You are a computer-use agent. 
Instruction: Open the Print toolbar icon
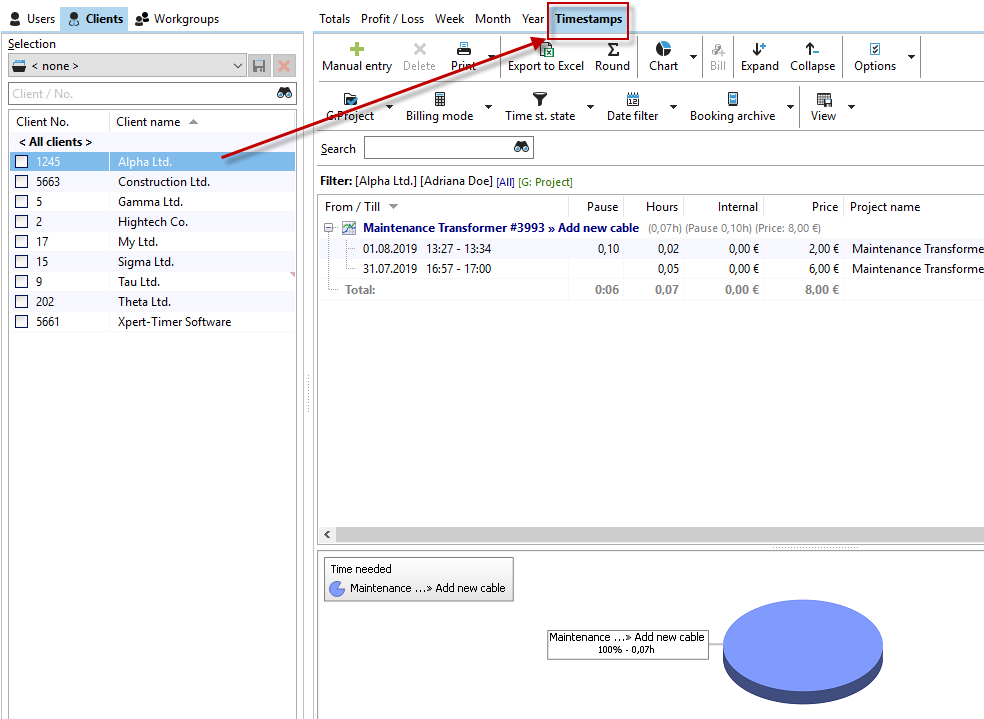[464, 49]
